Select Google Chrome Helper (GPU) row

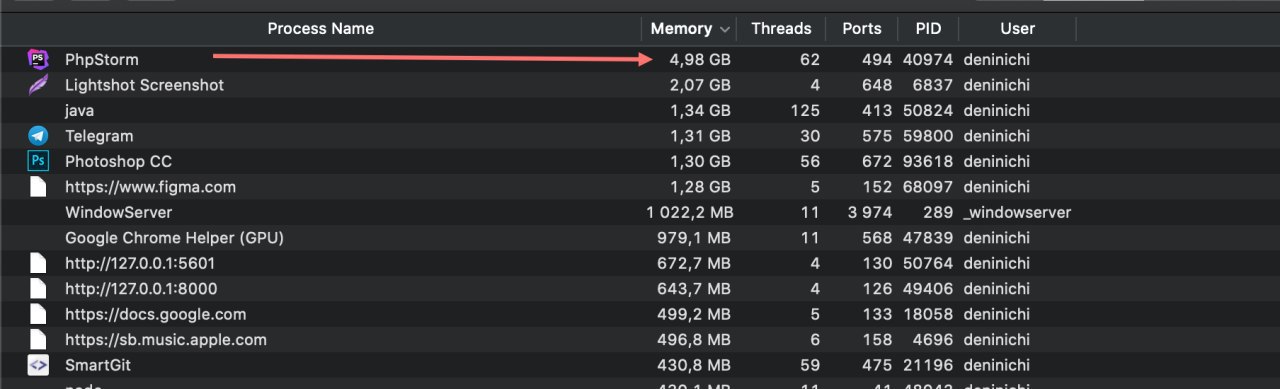pos(640,238)
